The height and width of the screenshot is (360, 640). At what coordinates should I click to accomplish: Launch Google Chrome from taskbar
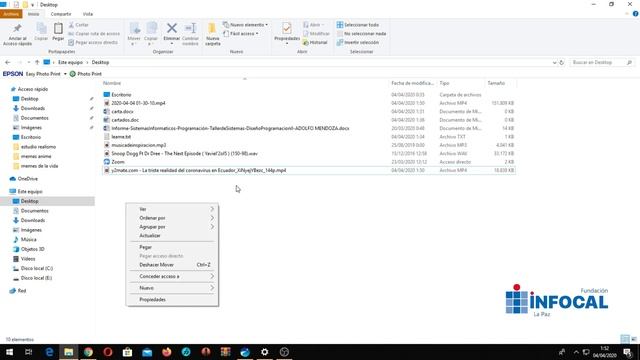pyautogui.click(x=88, y=352)
